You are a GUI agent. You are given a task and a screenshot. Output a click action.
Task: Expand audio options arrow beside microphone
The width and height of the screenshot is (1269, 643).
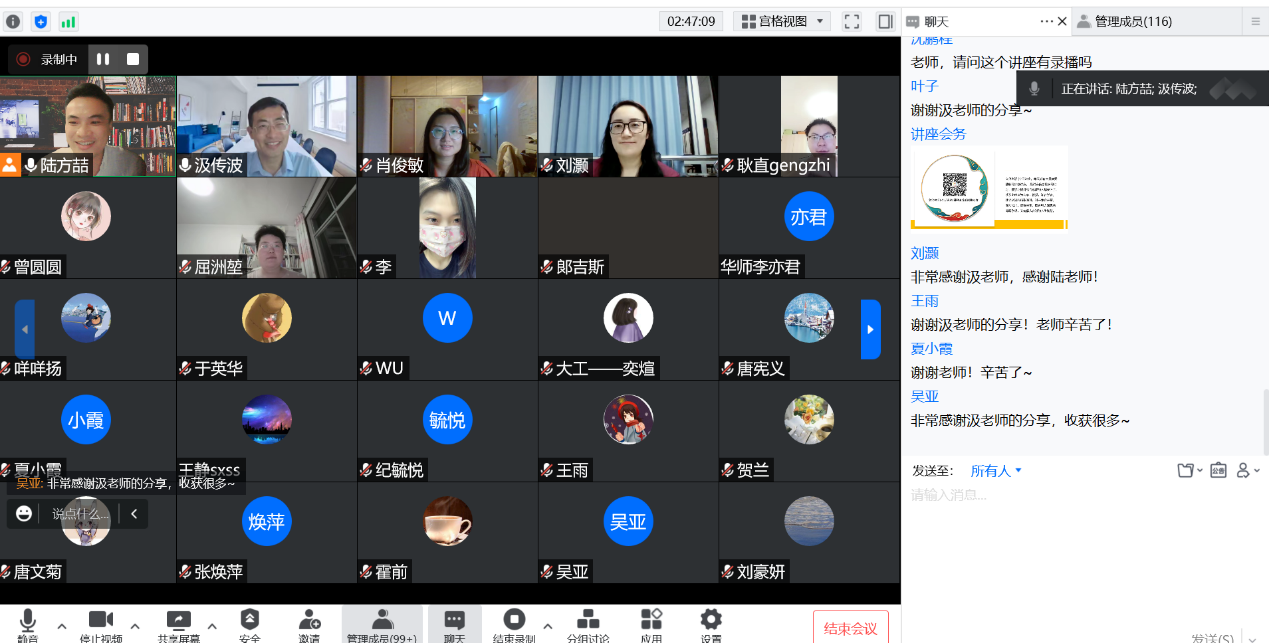(x=62, y=626)
